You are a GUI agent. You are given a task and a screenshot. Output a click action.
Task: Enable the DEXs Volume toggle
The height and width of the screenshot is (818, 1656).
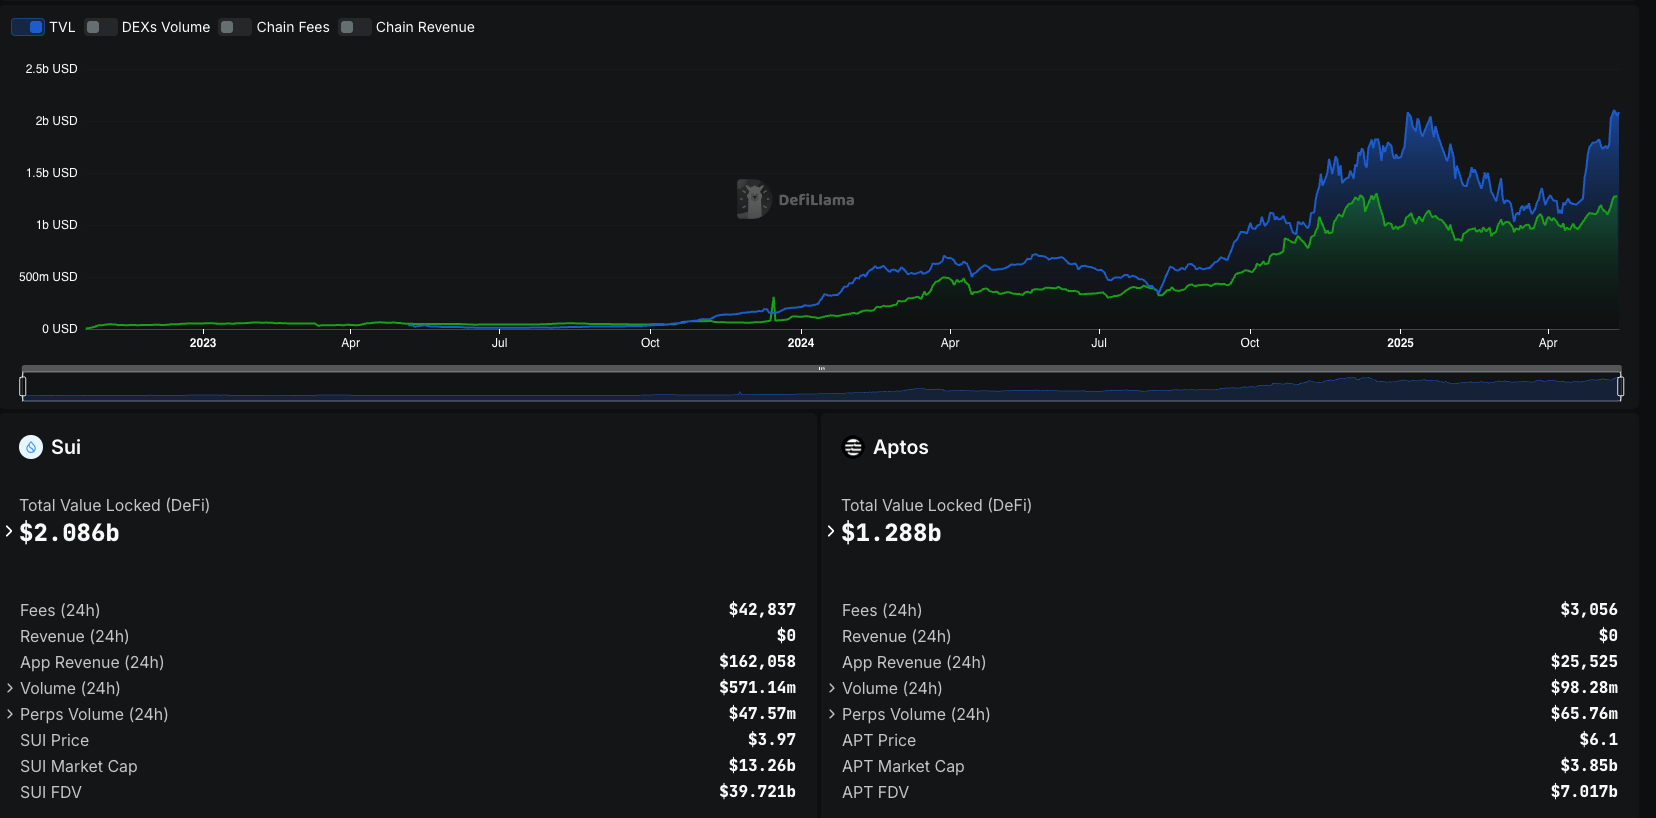[x=101, y=27]
